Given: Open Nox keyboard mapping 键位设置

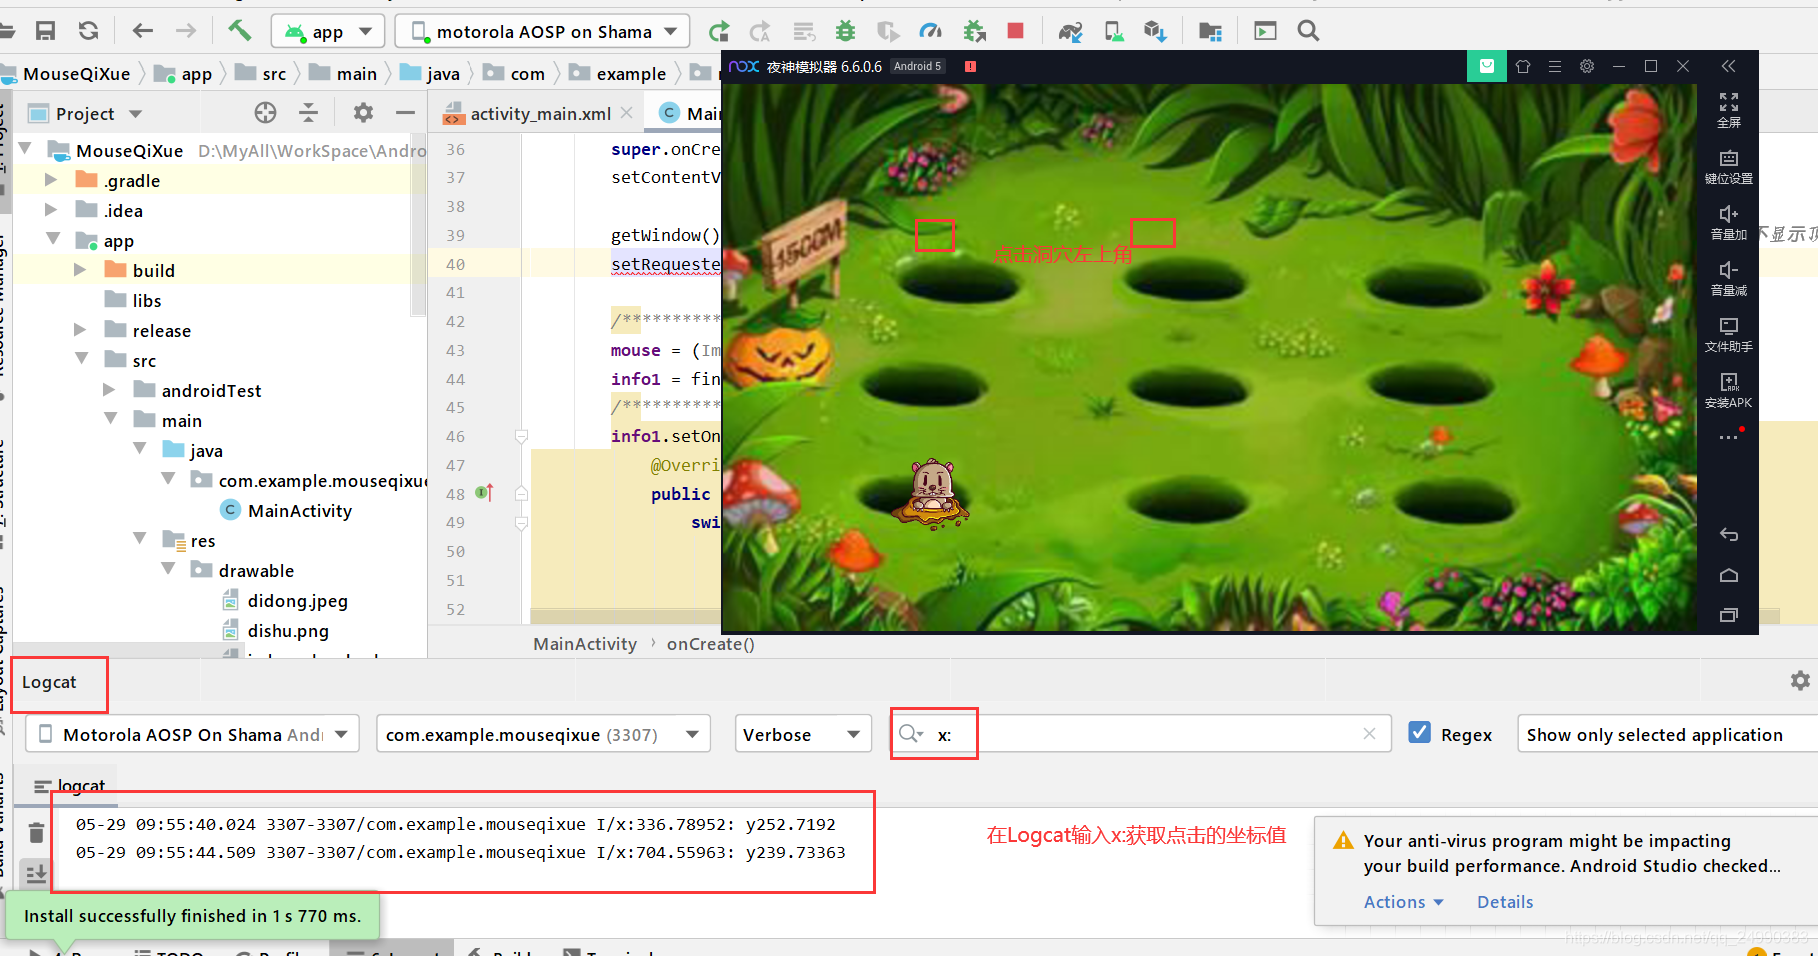Looking at the screenshot, I should pyautogui.click(x=1729, y=167).
